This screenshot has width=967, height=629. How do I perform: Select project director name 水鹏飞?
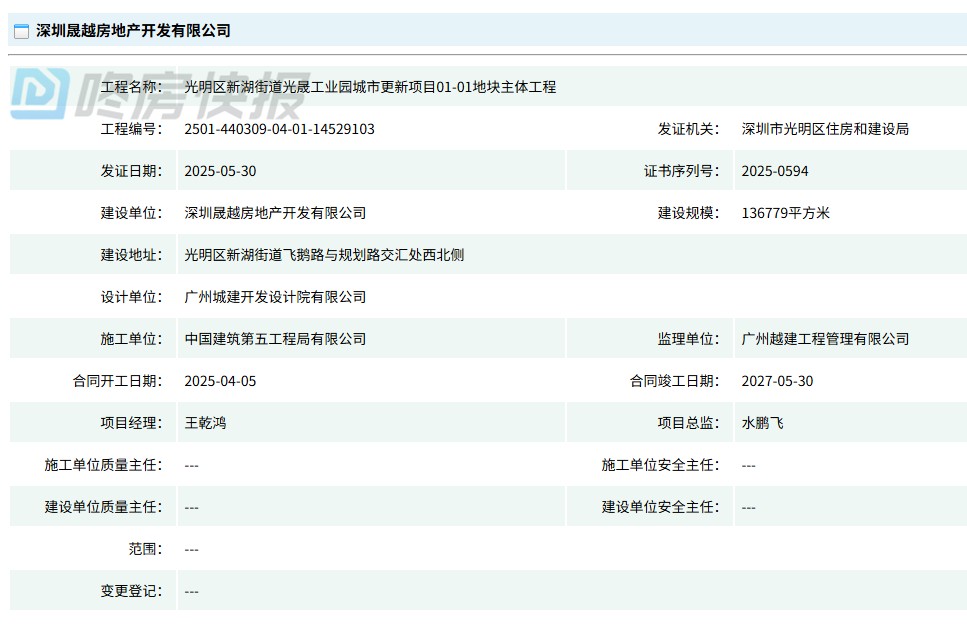[762, 423]
